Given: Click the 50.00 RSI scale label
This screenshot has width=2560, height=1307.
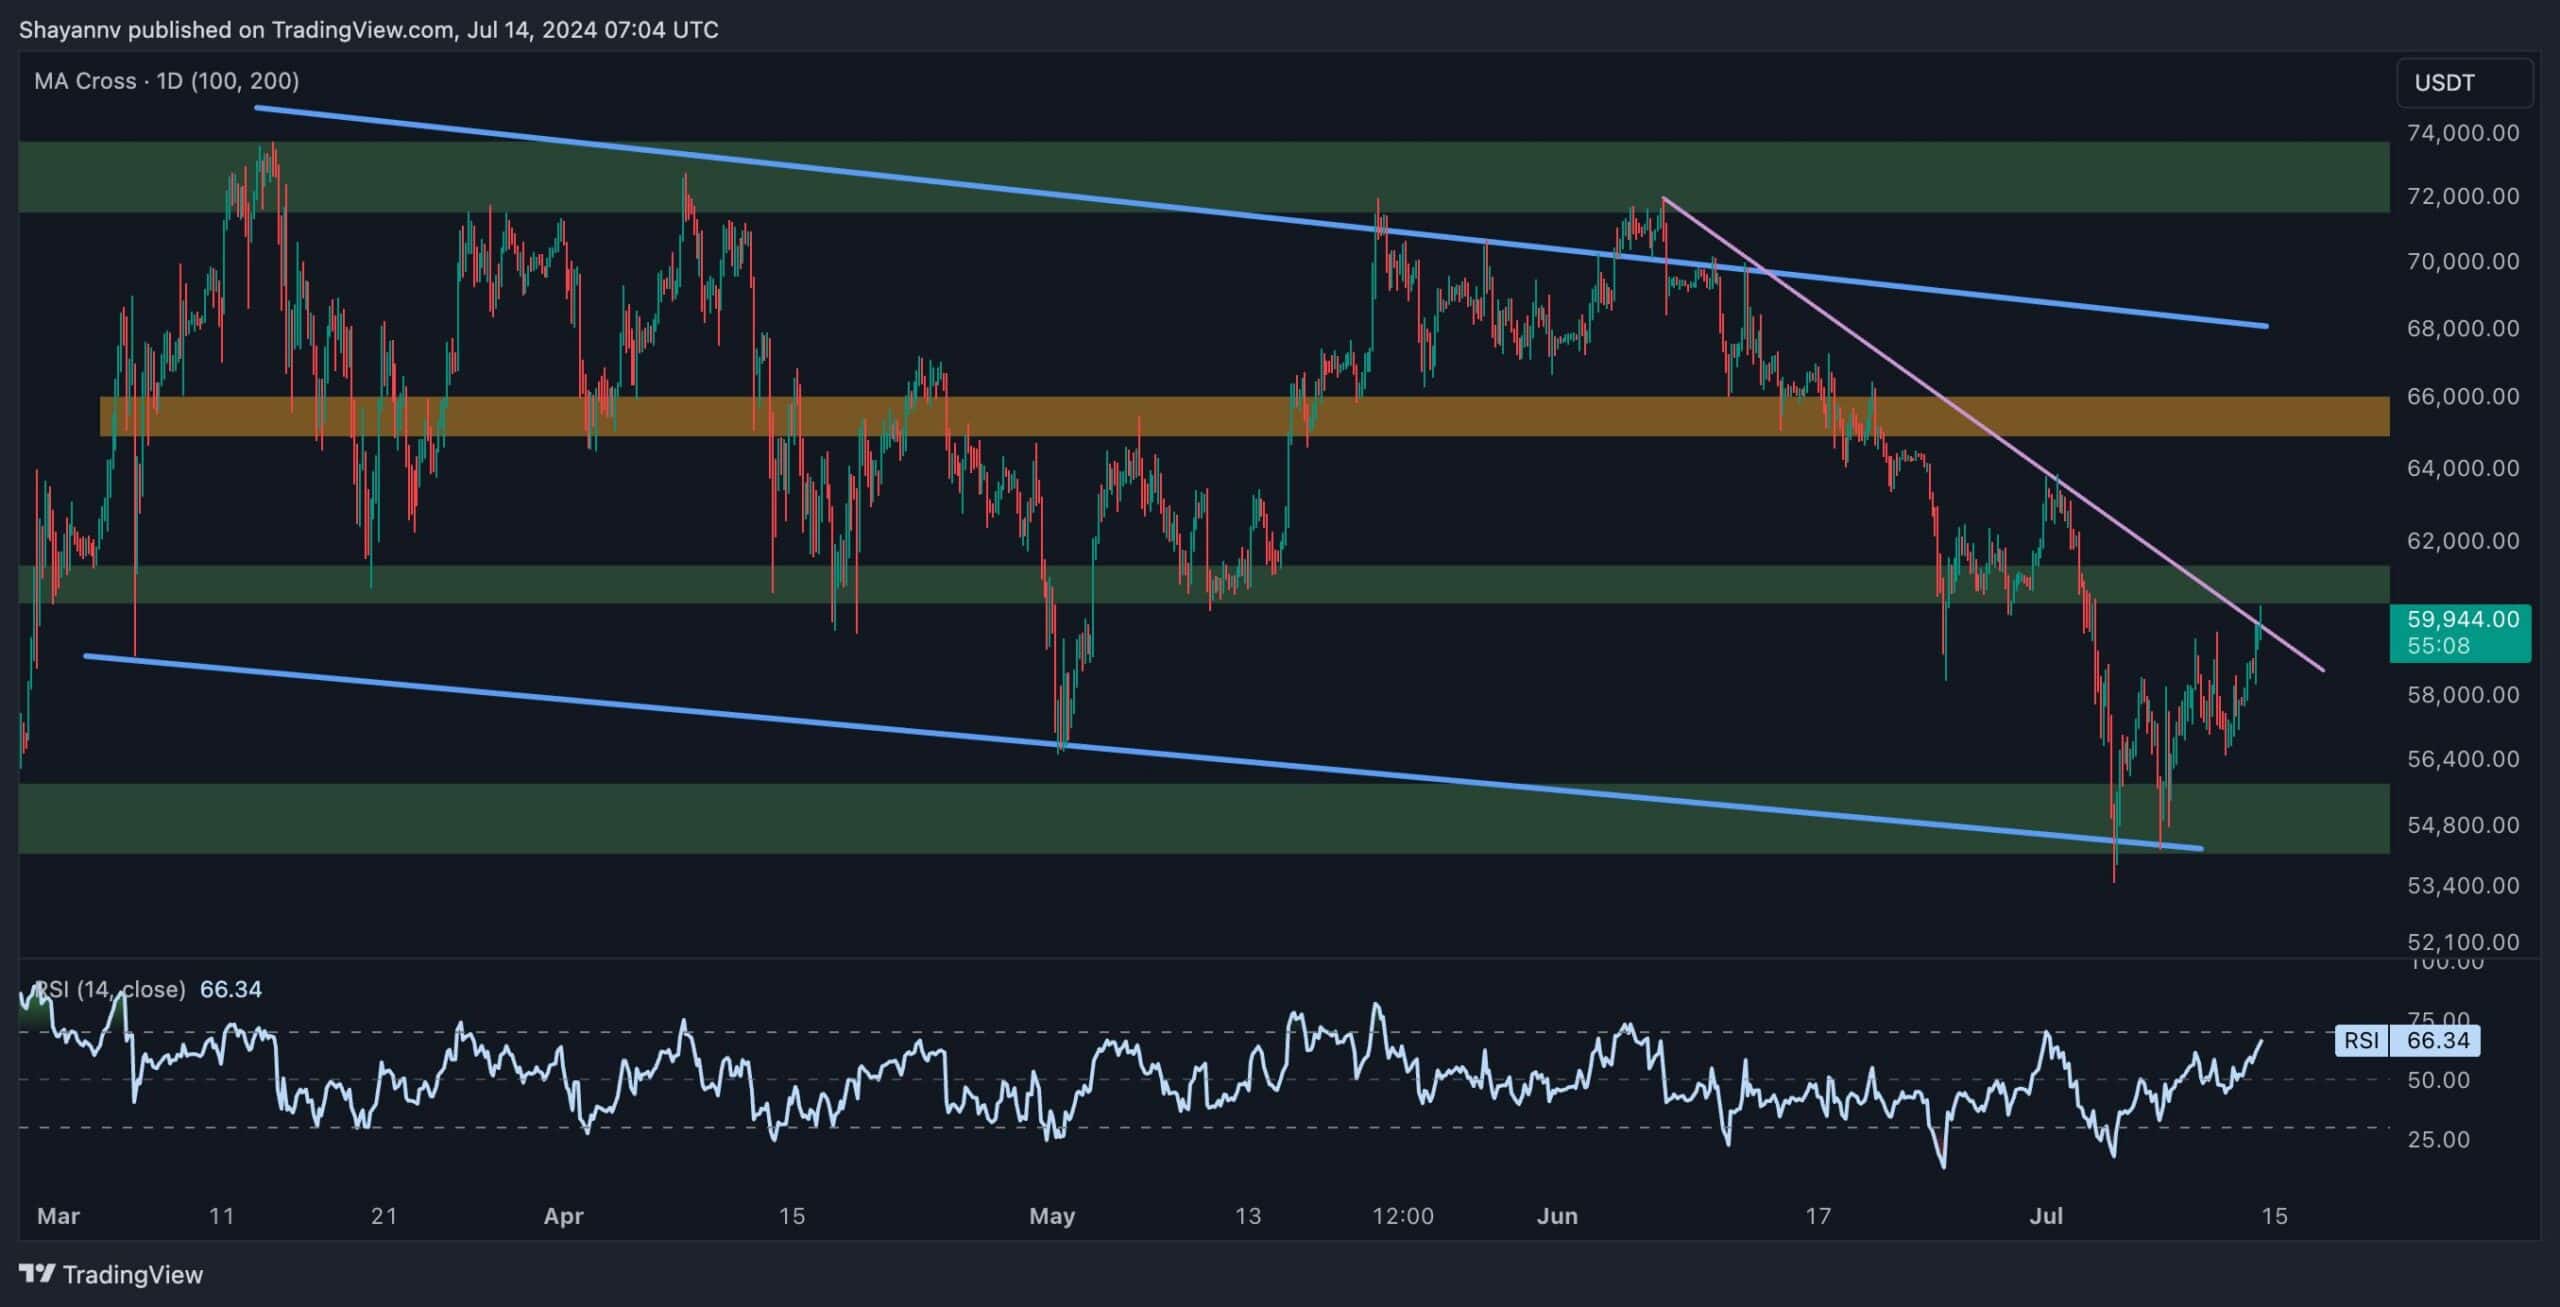Looking at the screenshot, I should pyautogui.click(x=2438, y=1080).
